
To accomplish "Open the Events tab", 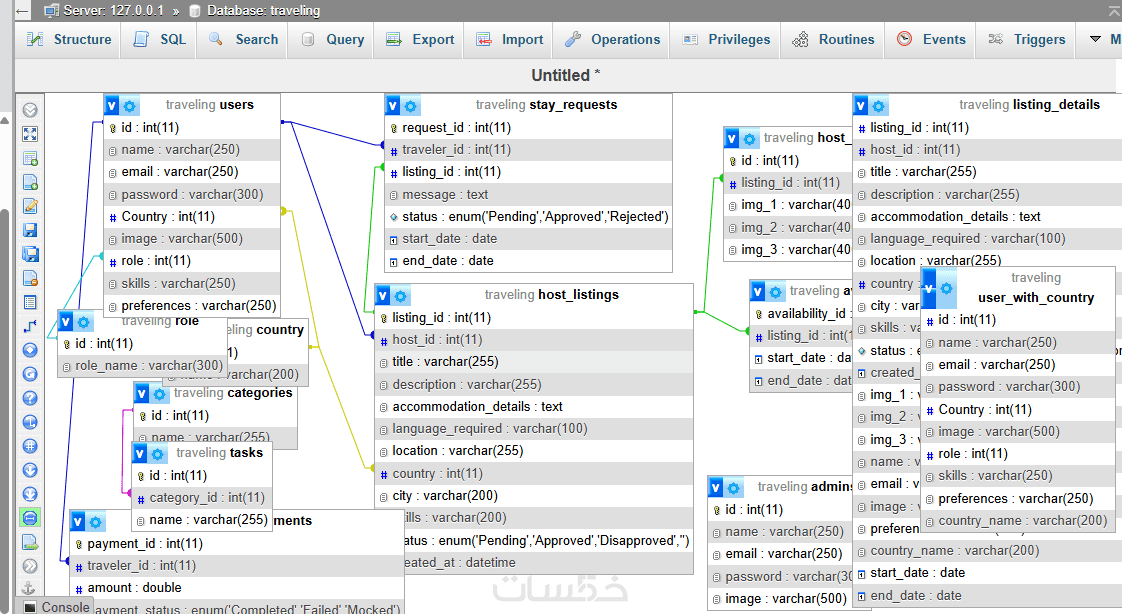I will [x=931, y=39].
